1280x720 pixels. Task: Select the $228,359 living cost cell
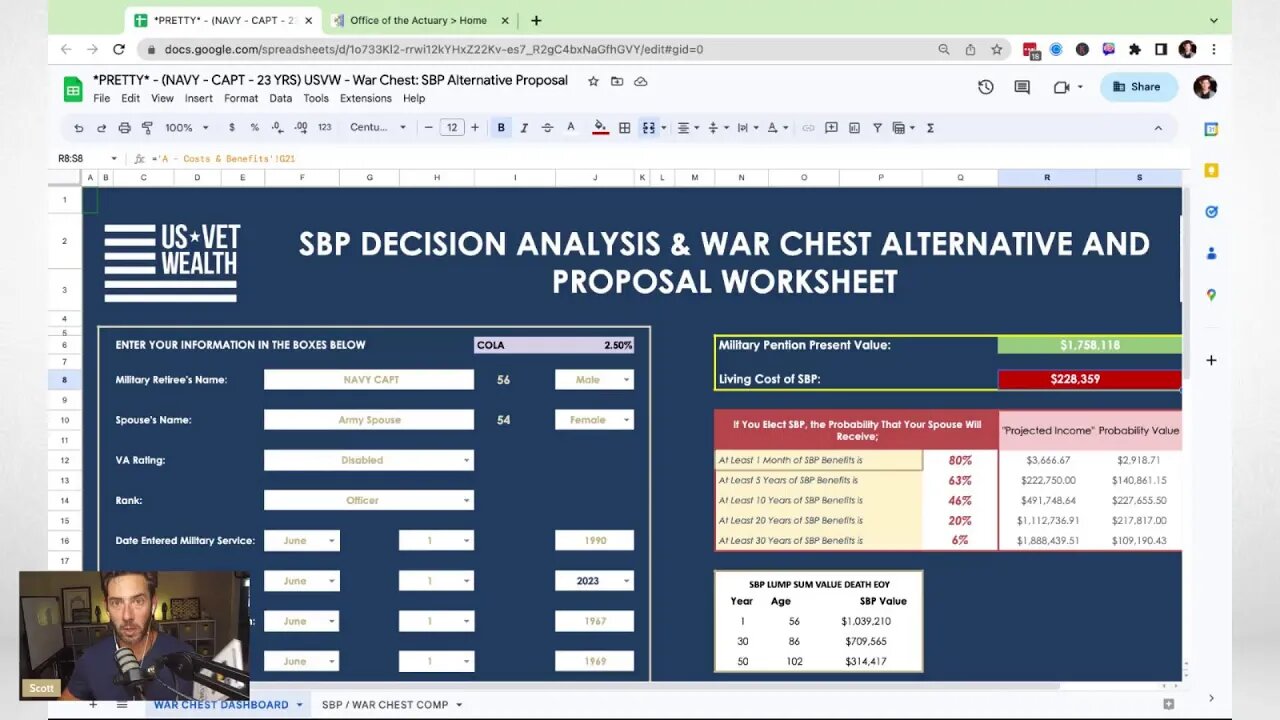point(1089,380)
